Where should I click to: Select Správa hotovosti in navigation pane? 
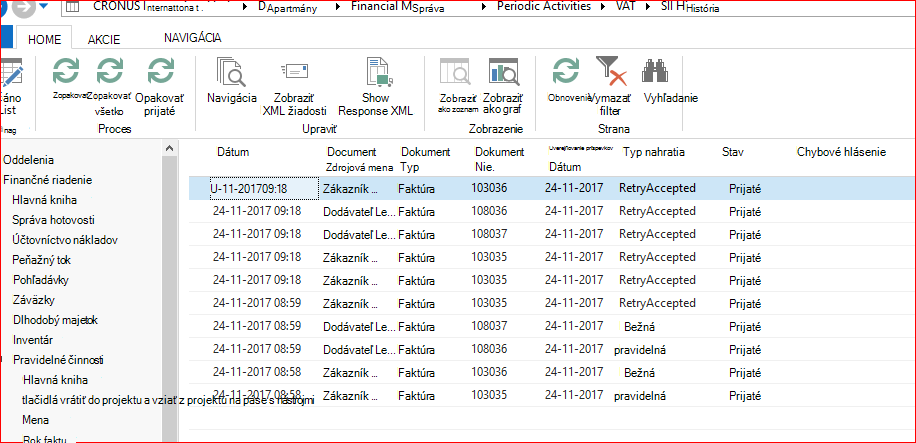pos(54,220)
